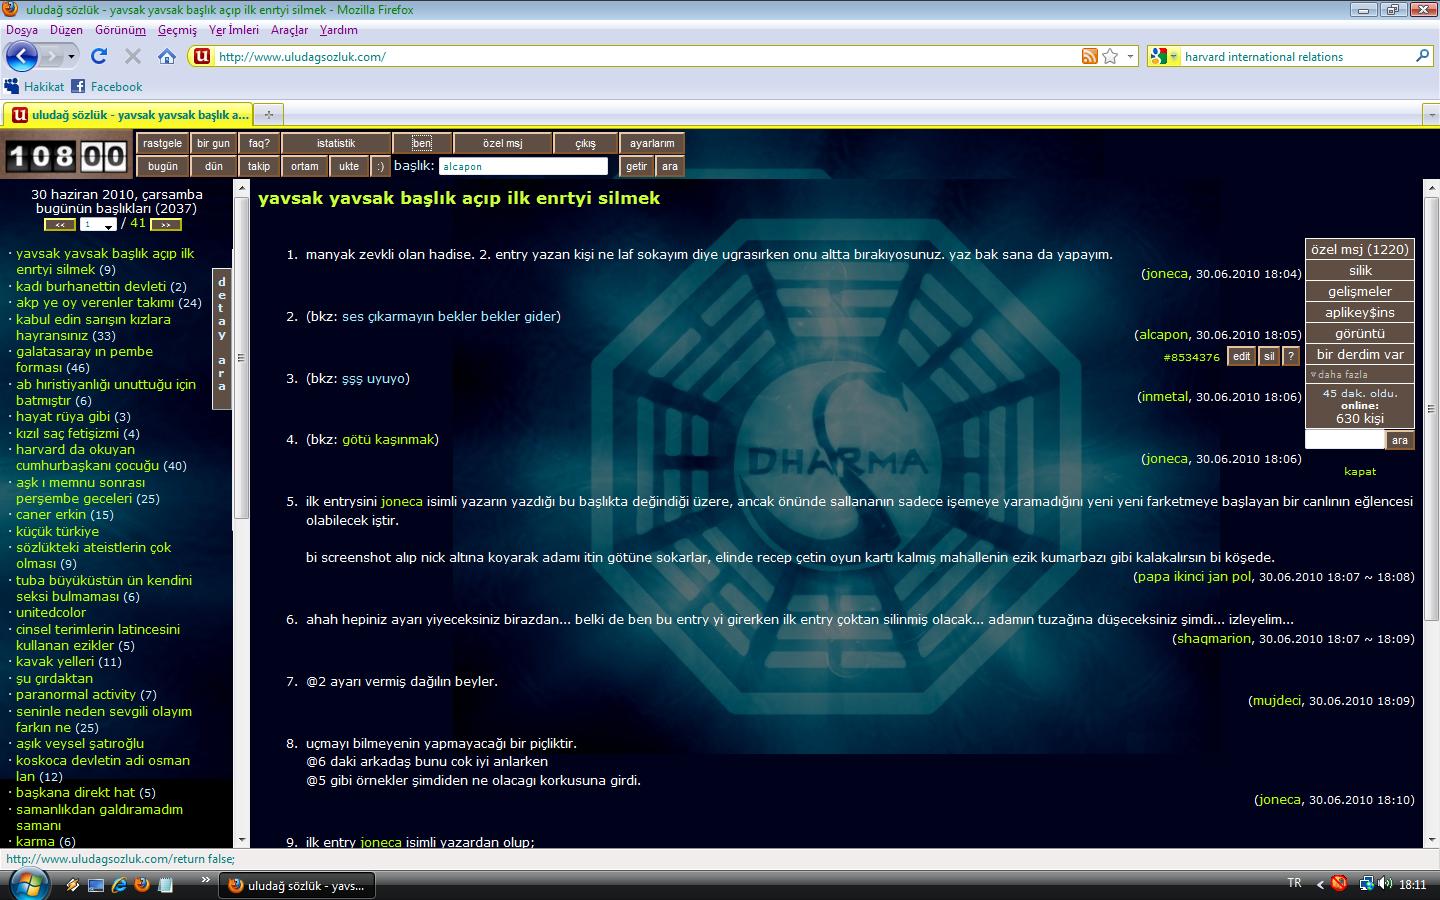Image resolution: width=1440 pixels, height=900 pixels.
Task: Launch Internet Explorer from quick launch
Action: click(x=119, y=885)
